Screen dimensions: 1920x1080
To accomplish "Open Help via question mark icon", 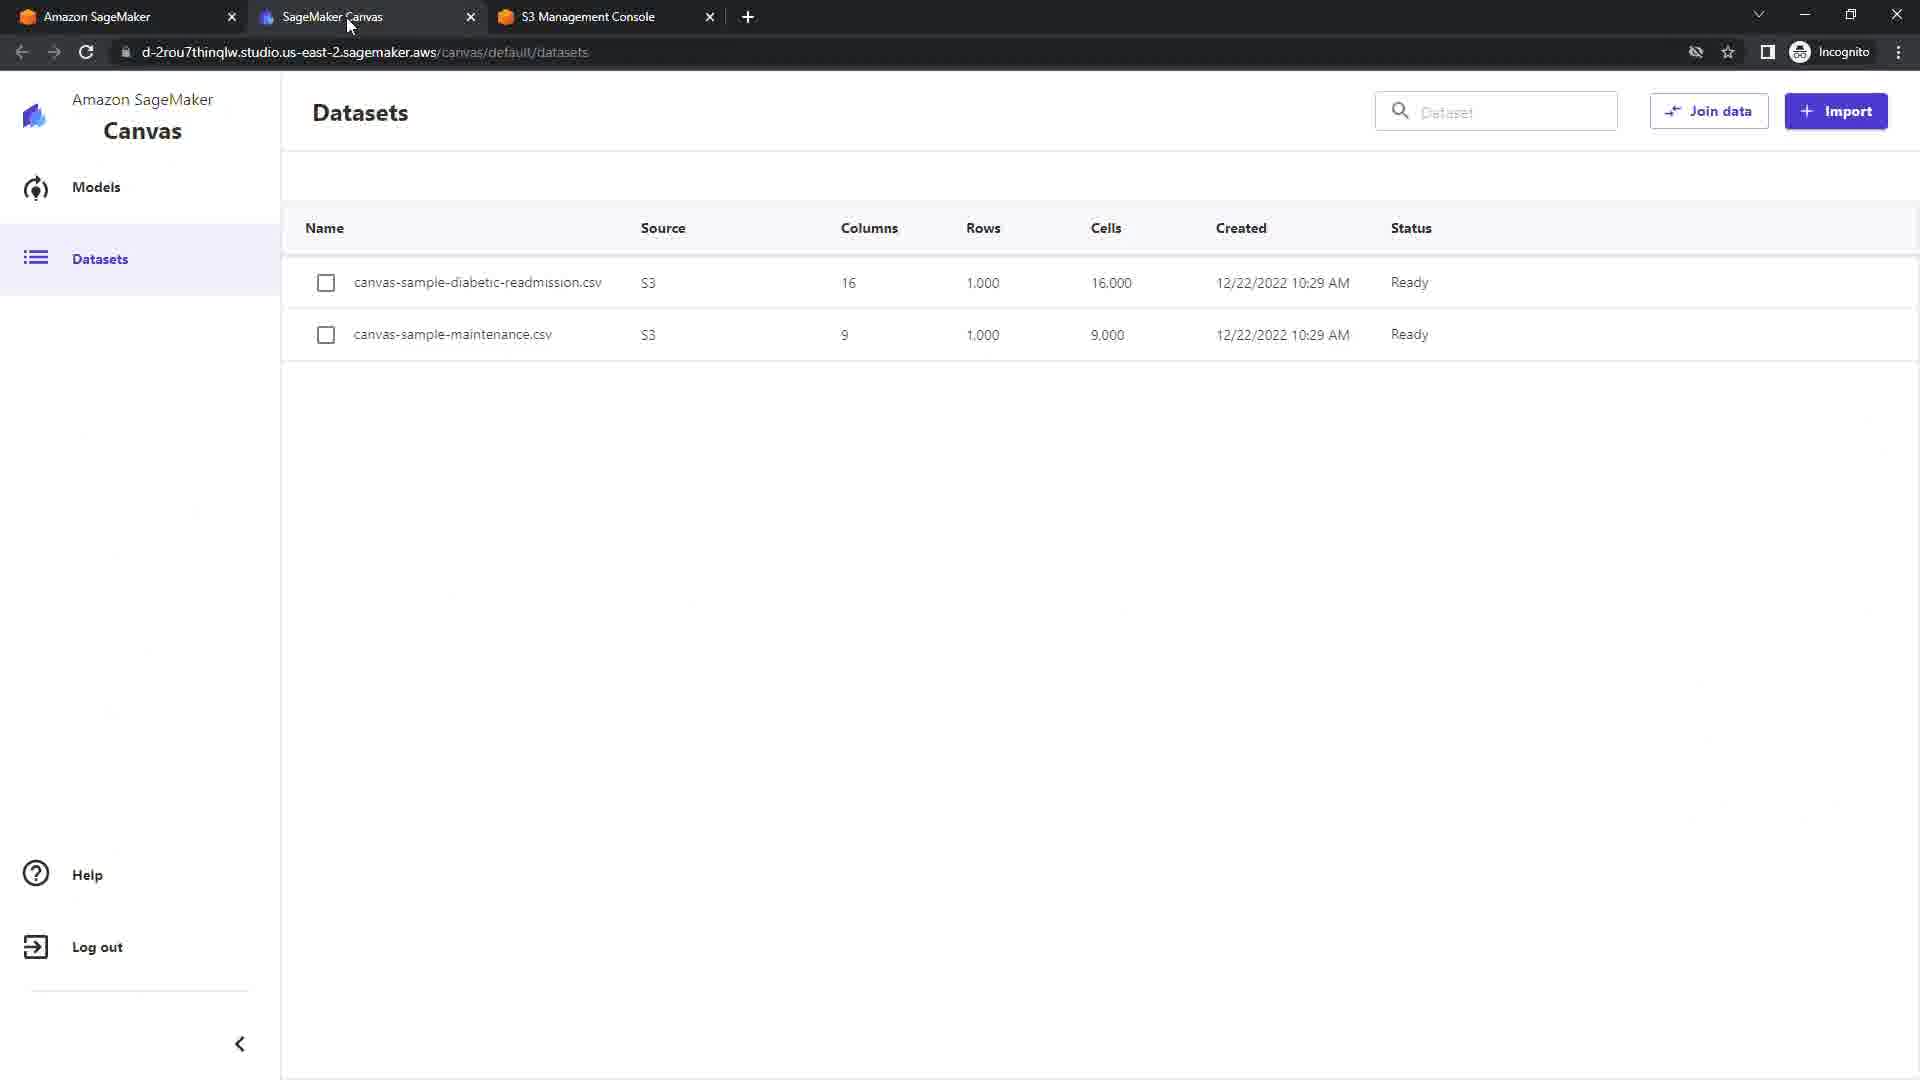I will point(36,874).
